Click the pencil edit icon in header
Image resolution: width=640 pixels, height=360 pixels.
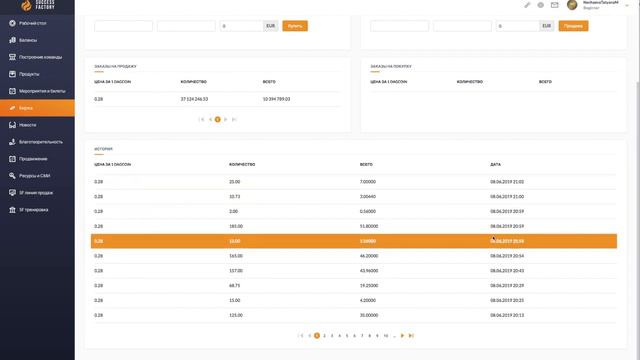[x=527, y=5]
